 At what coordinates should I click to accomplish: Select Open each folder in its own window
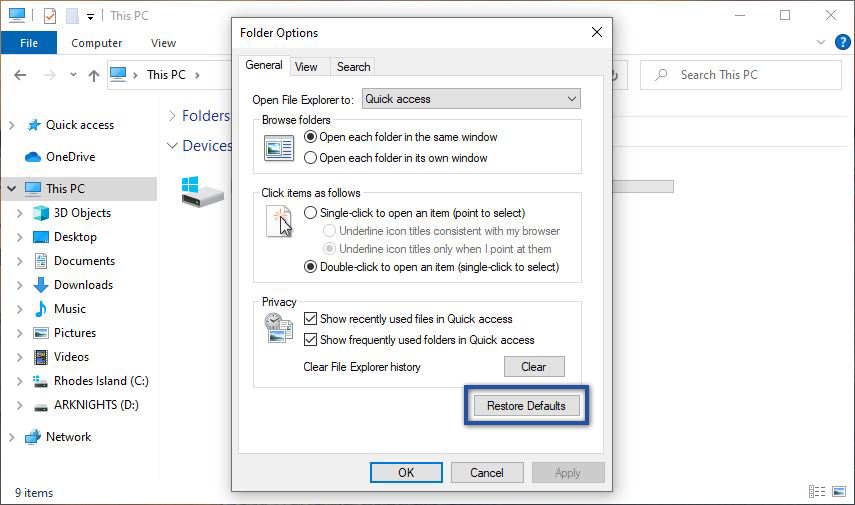[x=310, y=158]
